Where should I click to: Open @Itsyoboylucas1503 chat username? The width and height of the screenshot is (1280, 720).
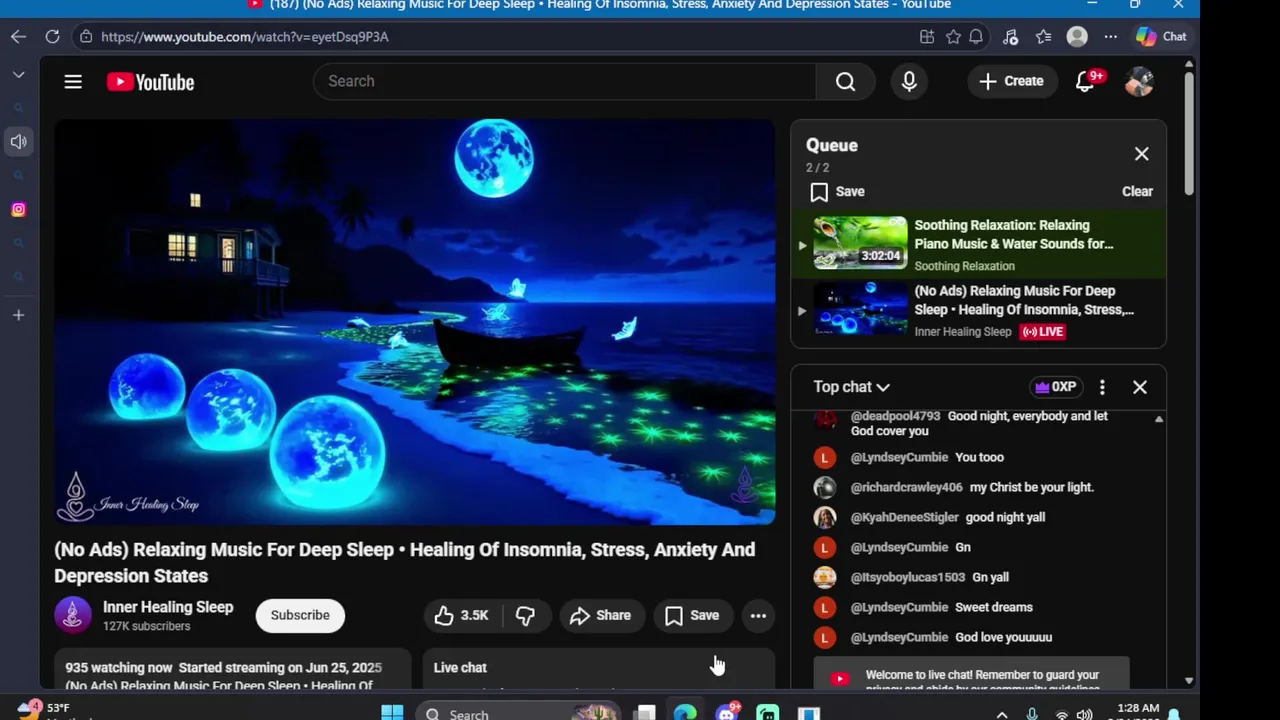[907, 578]
